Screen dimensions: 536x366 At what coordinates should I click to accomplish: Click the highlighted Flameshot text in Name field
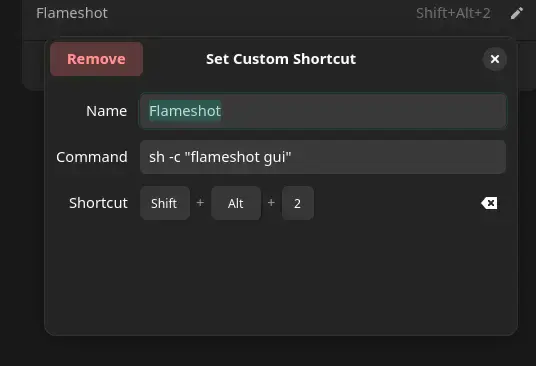(185, 111)
